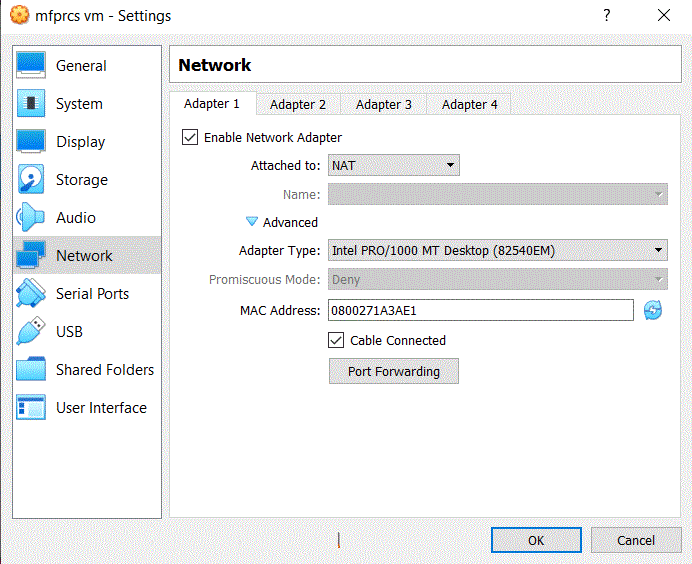Image resolution: width=692 pixels, height=564 pixels.
Task: Open the Serial Ports connector icon
Action: (30, 293)
